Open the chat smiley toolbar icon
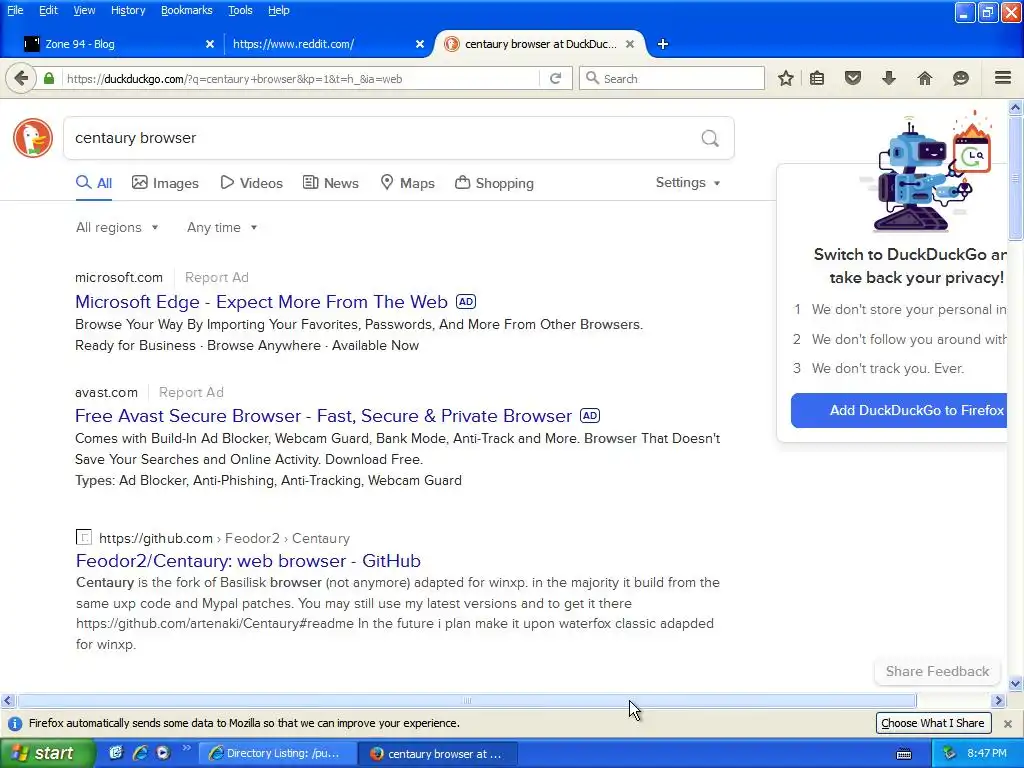The image size is (1024, 768). (961, 78)
